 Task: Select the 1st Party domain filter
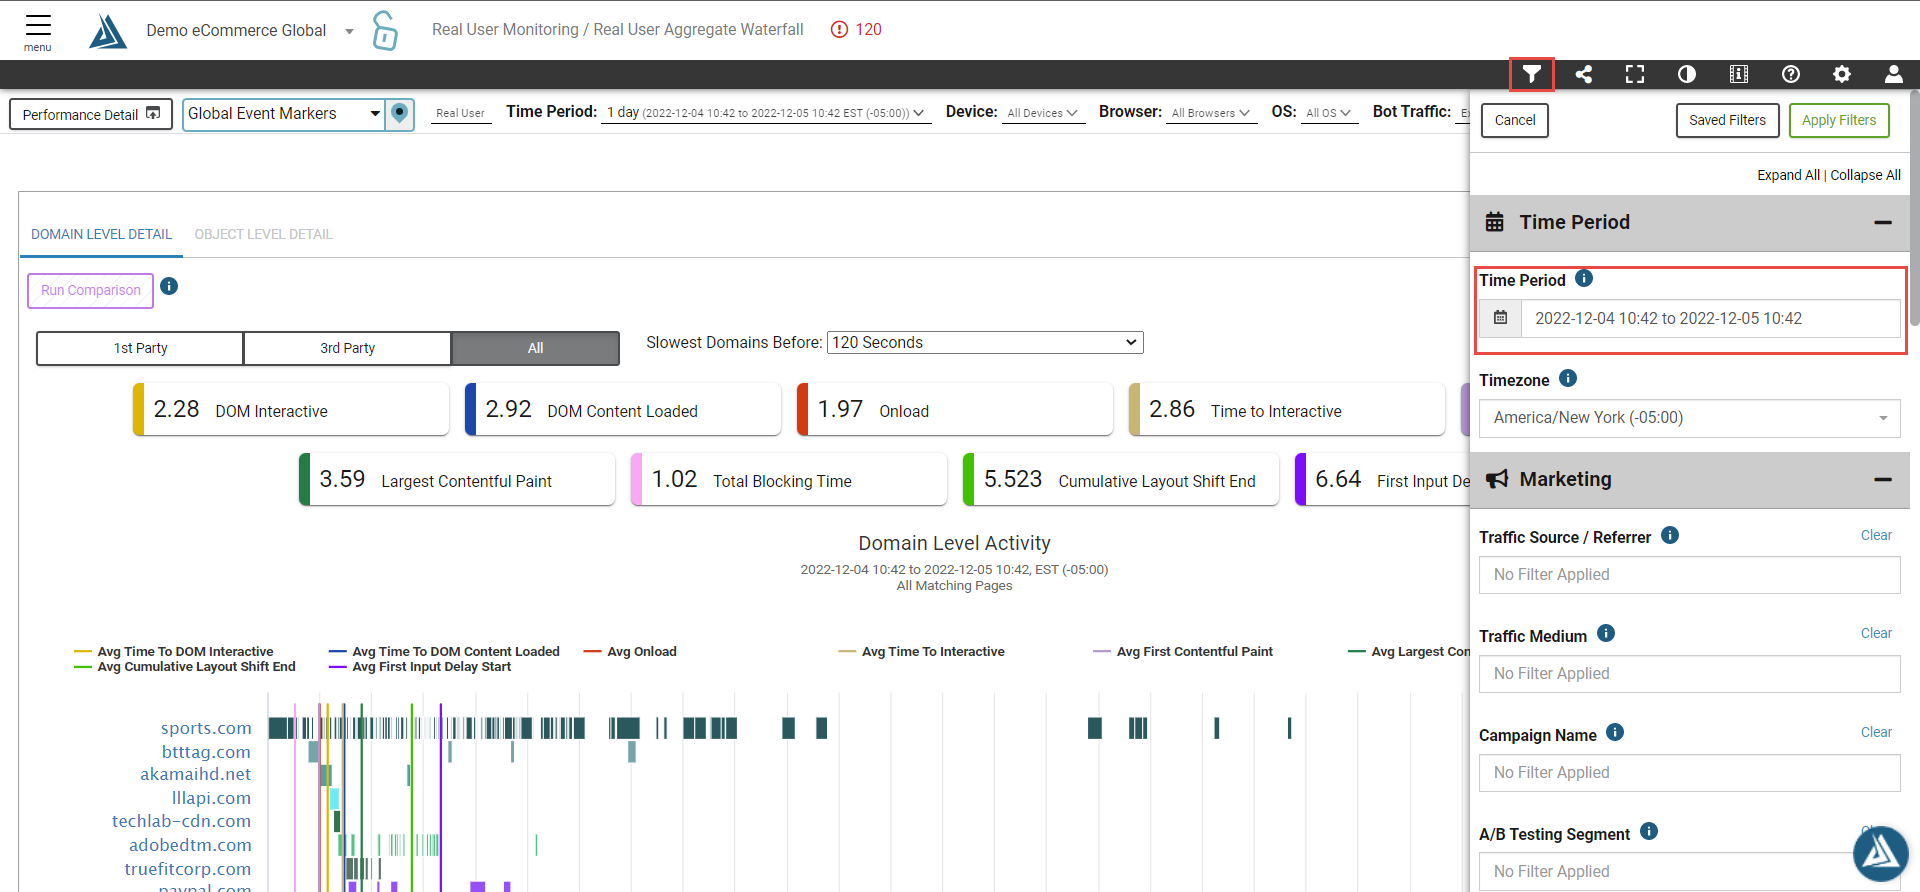coord(140,348)
